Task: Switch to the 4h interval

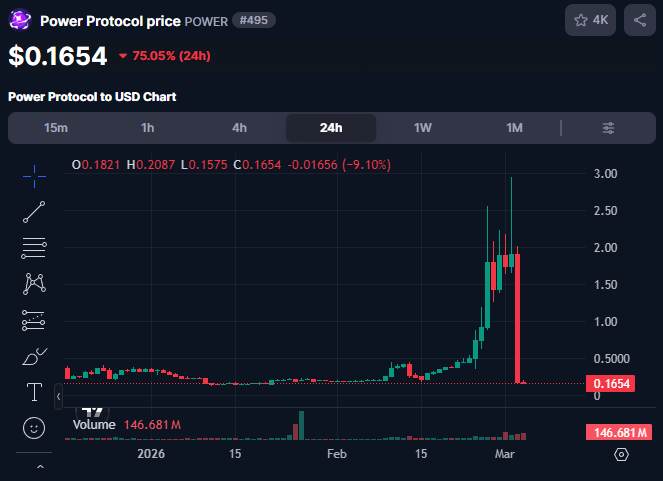Action: coord(239,128)
